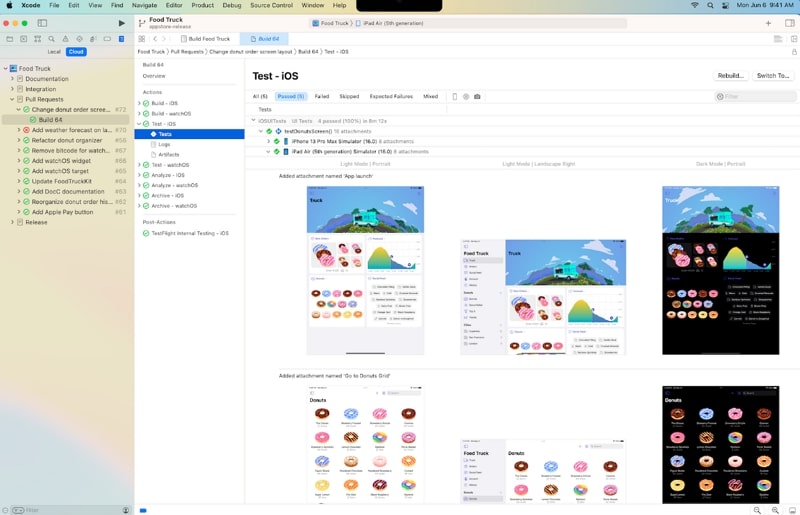The image size is (800, 515).
Task: Click the editor options lines icon beside the tab bar
Action: [778, 39]
